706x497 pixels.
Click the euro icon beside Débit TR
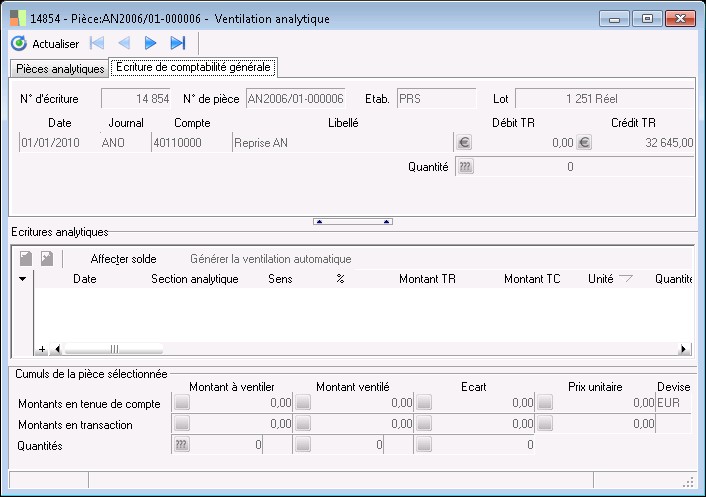[x=463, y=142]
